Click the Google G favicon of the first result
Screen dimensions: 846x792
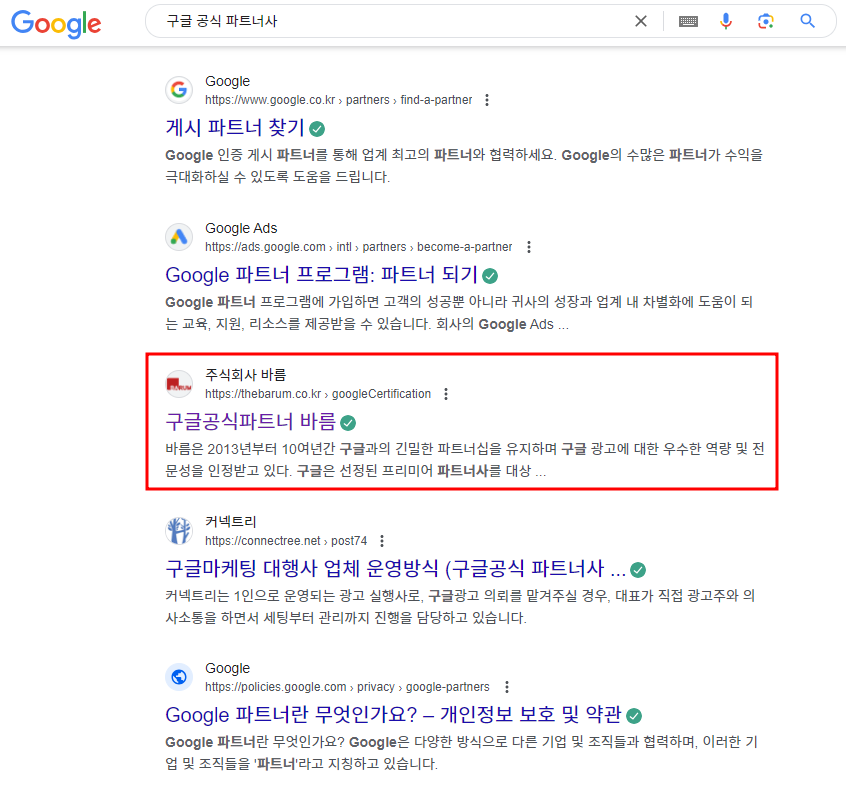179,90
